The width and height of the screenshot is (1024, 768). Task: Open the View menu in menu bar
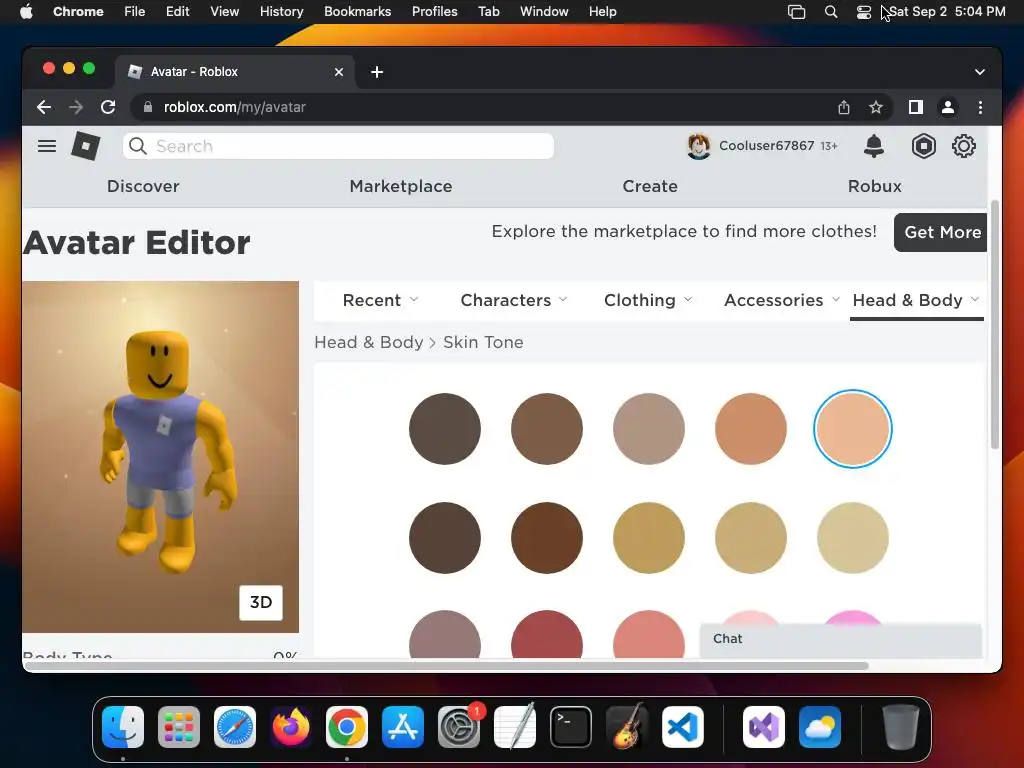[x=224, y=12]
